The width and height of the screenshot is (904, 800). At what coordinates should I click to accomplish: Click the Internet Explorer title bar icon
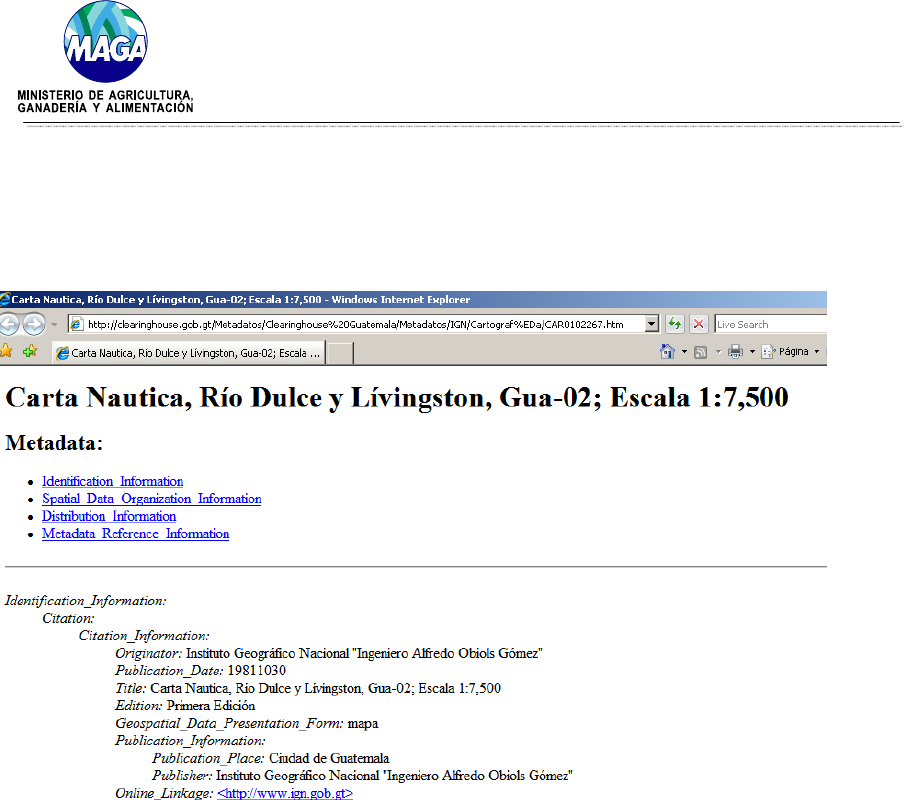coord(5,299)
